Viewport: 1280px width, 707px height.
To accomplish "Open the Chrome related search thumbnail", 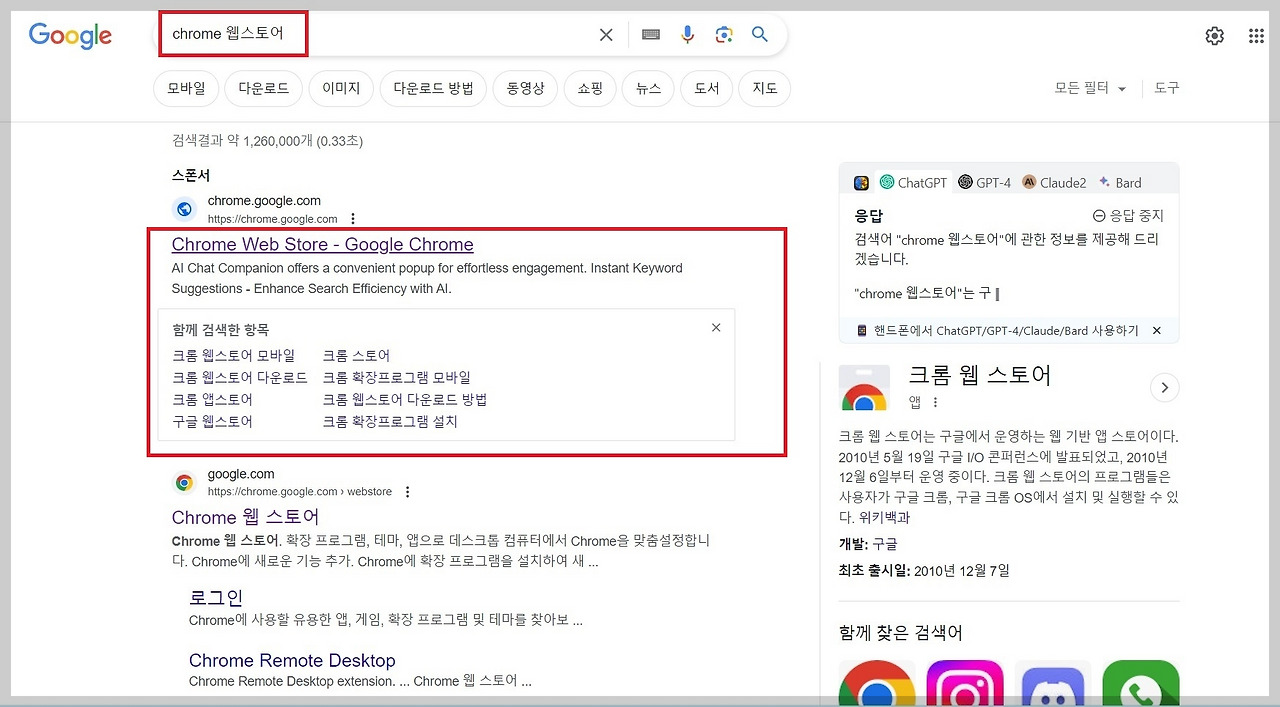I will [x=877, y=683].
